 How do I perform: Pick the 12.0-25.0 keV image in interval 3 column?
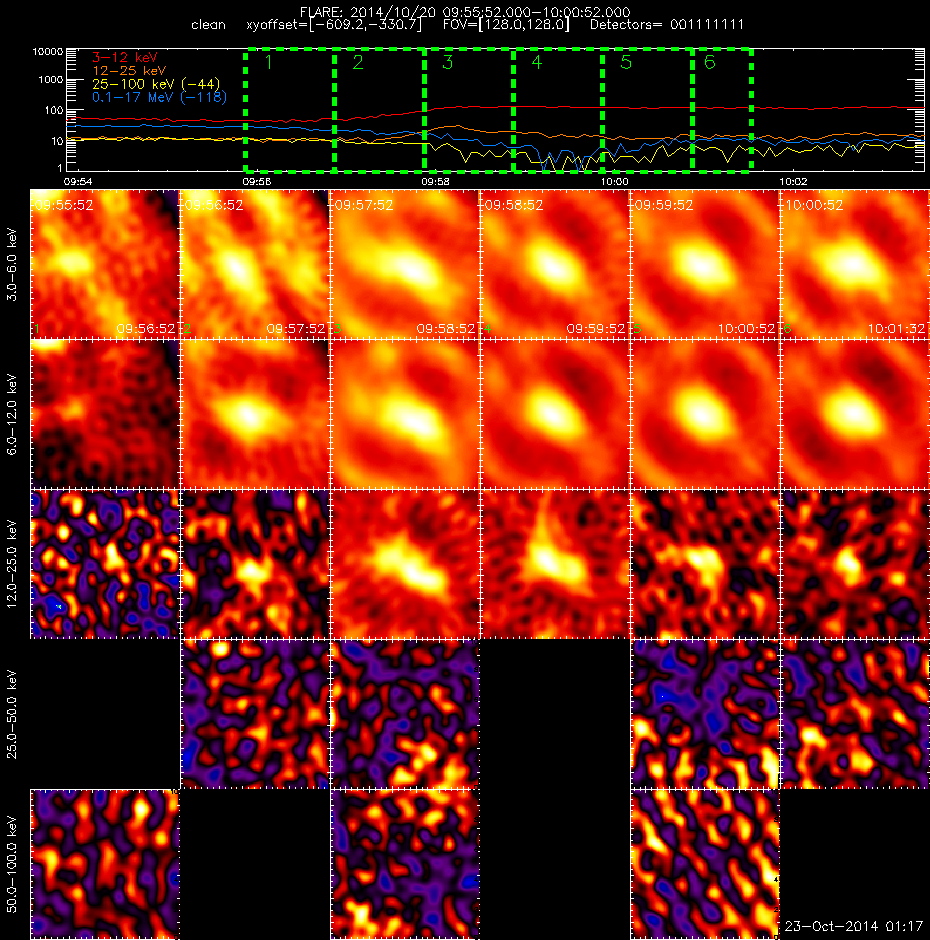click(405, 564)
